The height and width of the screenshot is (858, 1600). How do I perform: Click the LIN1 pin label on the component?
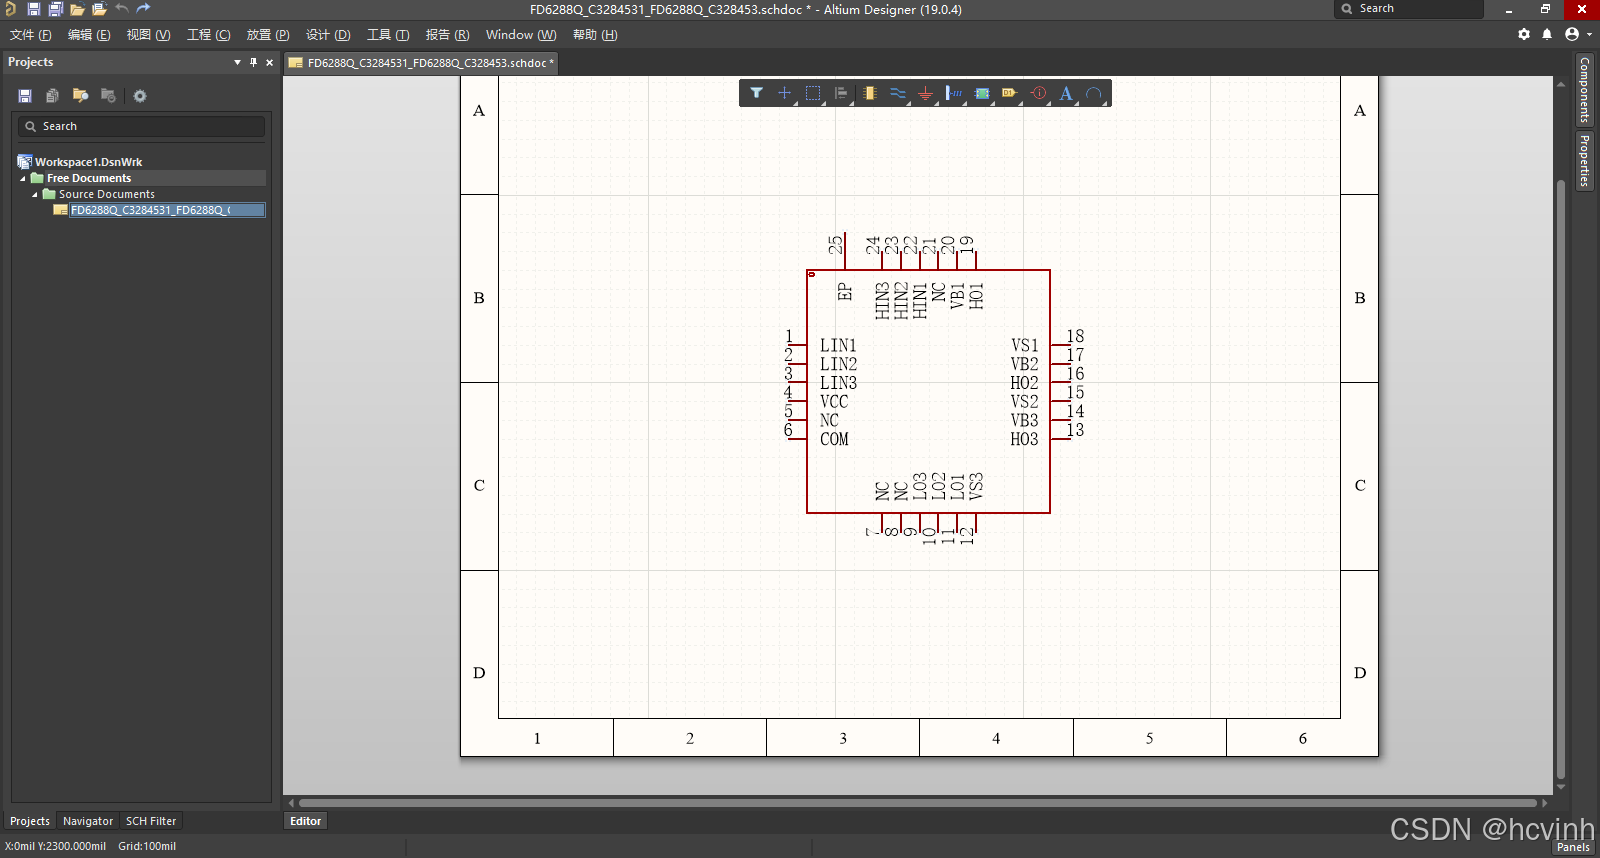[x=838, y=346]
